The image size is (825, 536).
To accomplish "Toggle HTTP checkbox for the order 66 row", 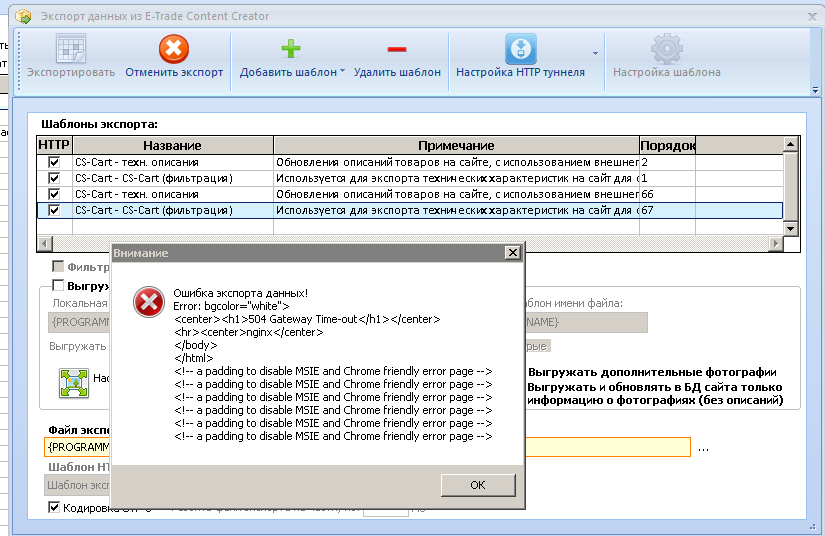I will 54,194.
